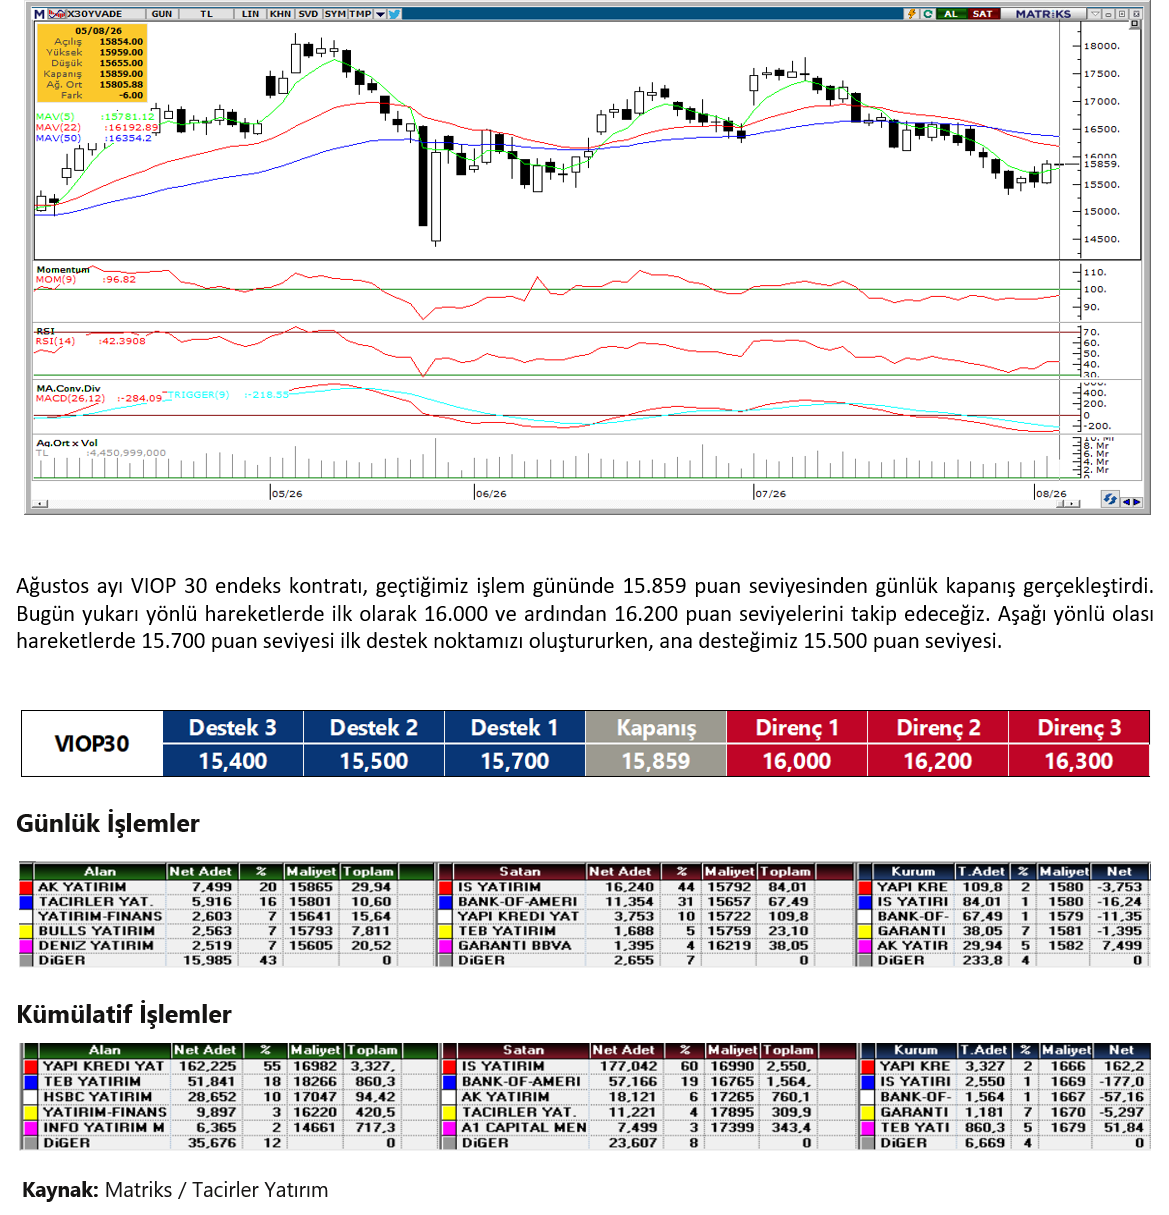
Task: Select the LIN scale button
Action: click(x=250, y=14)
